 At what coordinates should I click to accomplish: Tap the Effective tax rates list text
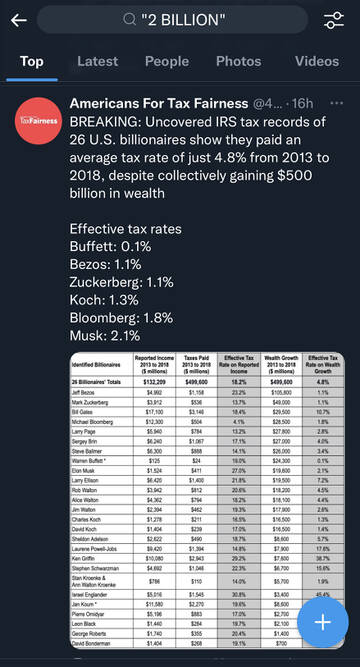click(126, 282)
